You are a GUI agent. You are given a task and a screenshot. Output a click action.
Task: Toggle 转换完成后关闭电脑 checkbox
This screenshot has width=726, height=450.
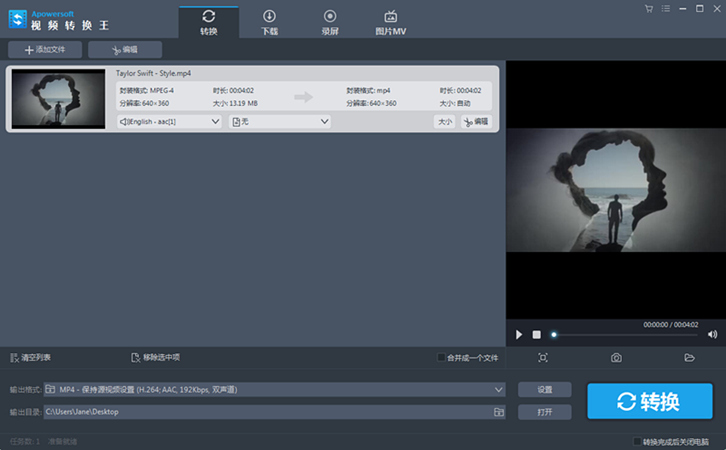(x=638, y=441)
